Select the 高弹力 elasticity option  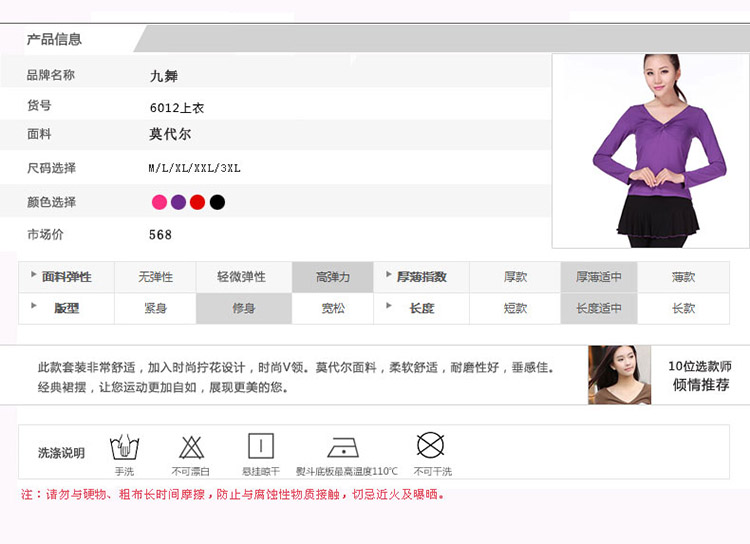point(333,277)
